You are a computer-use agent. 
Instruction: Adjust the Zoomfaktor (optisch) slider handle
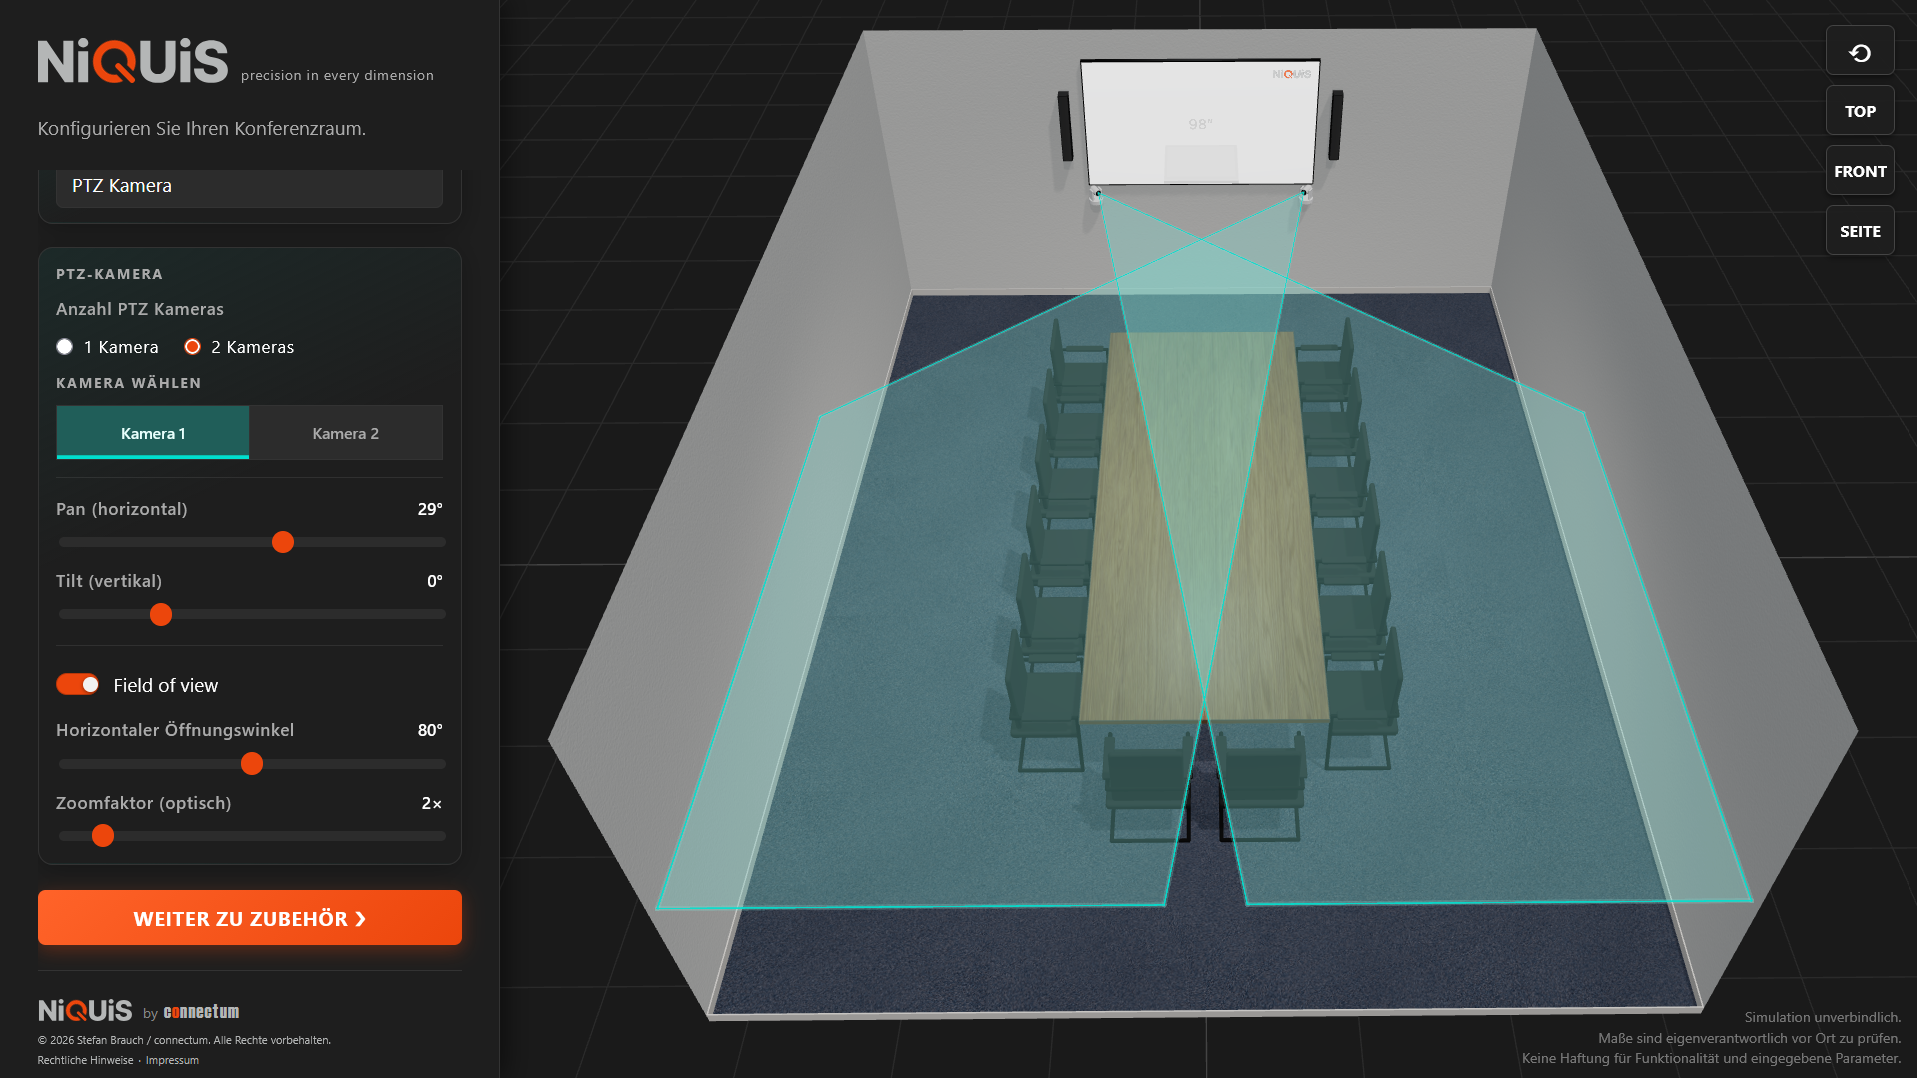[x=103, y=836]
